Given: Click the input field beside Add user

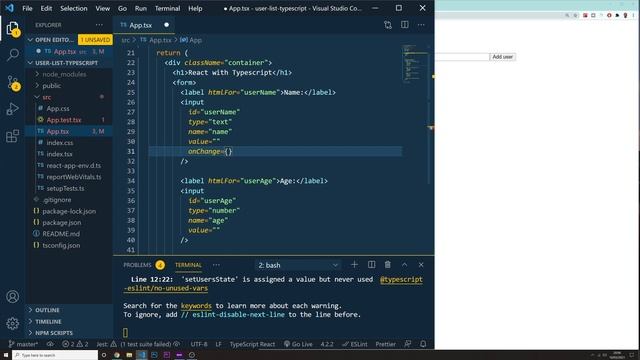Looking at the screenshot, I should click(x=462, y=57).
